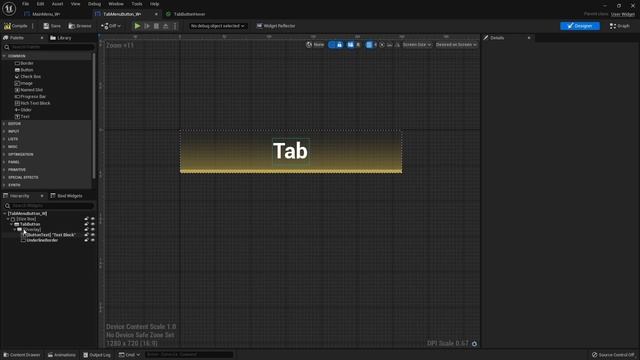Click the eject button in toolbar
Image resolution: width=640 pixels, height=360 pixels.
click(x=166, y=26)
